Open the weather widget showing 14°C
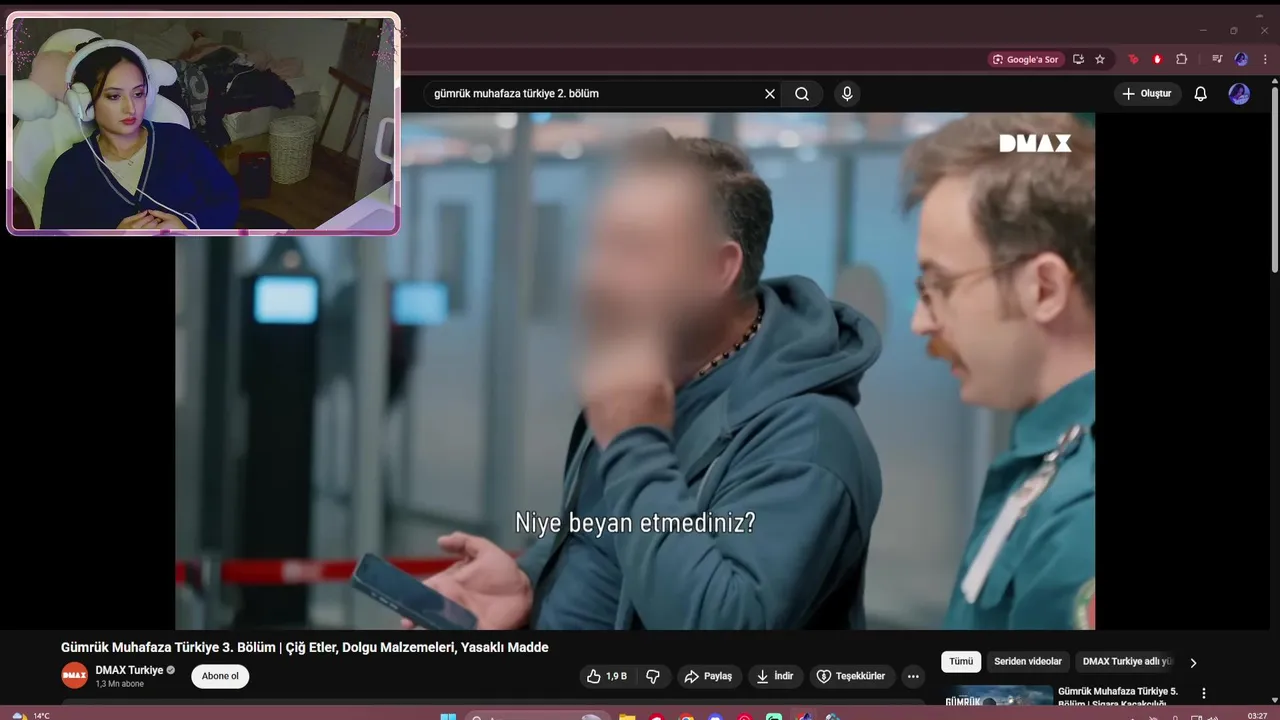 [x=30, y=716]
